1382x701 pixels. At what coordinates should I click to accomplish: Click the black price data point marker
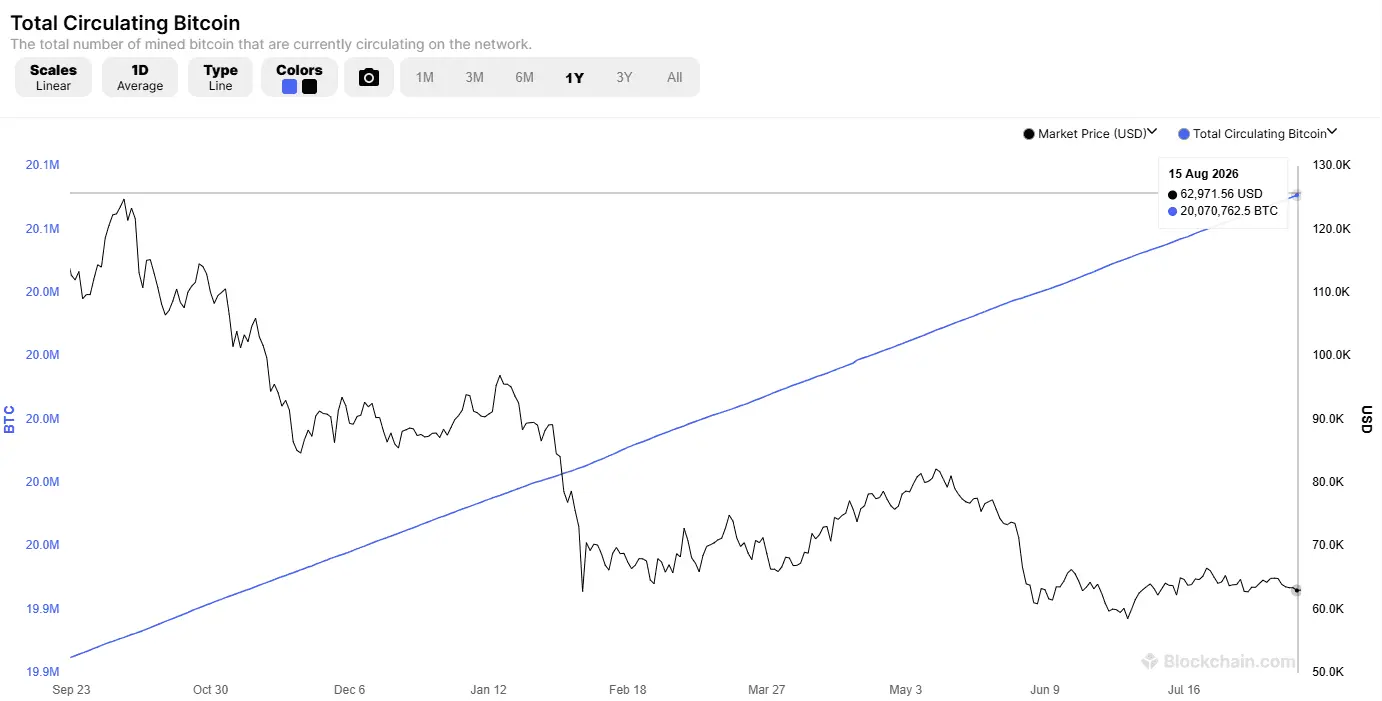pos(1298,590)
